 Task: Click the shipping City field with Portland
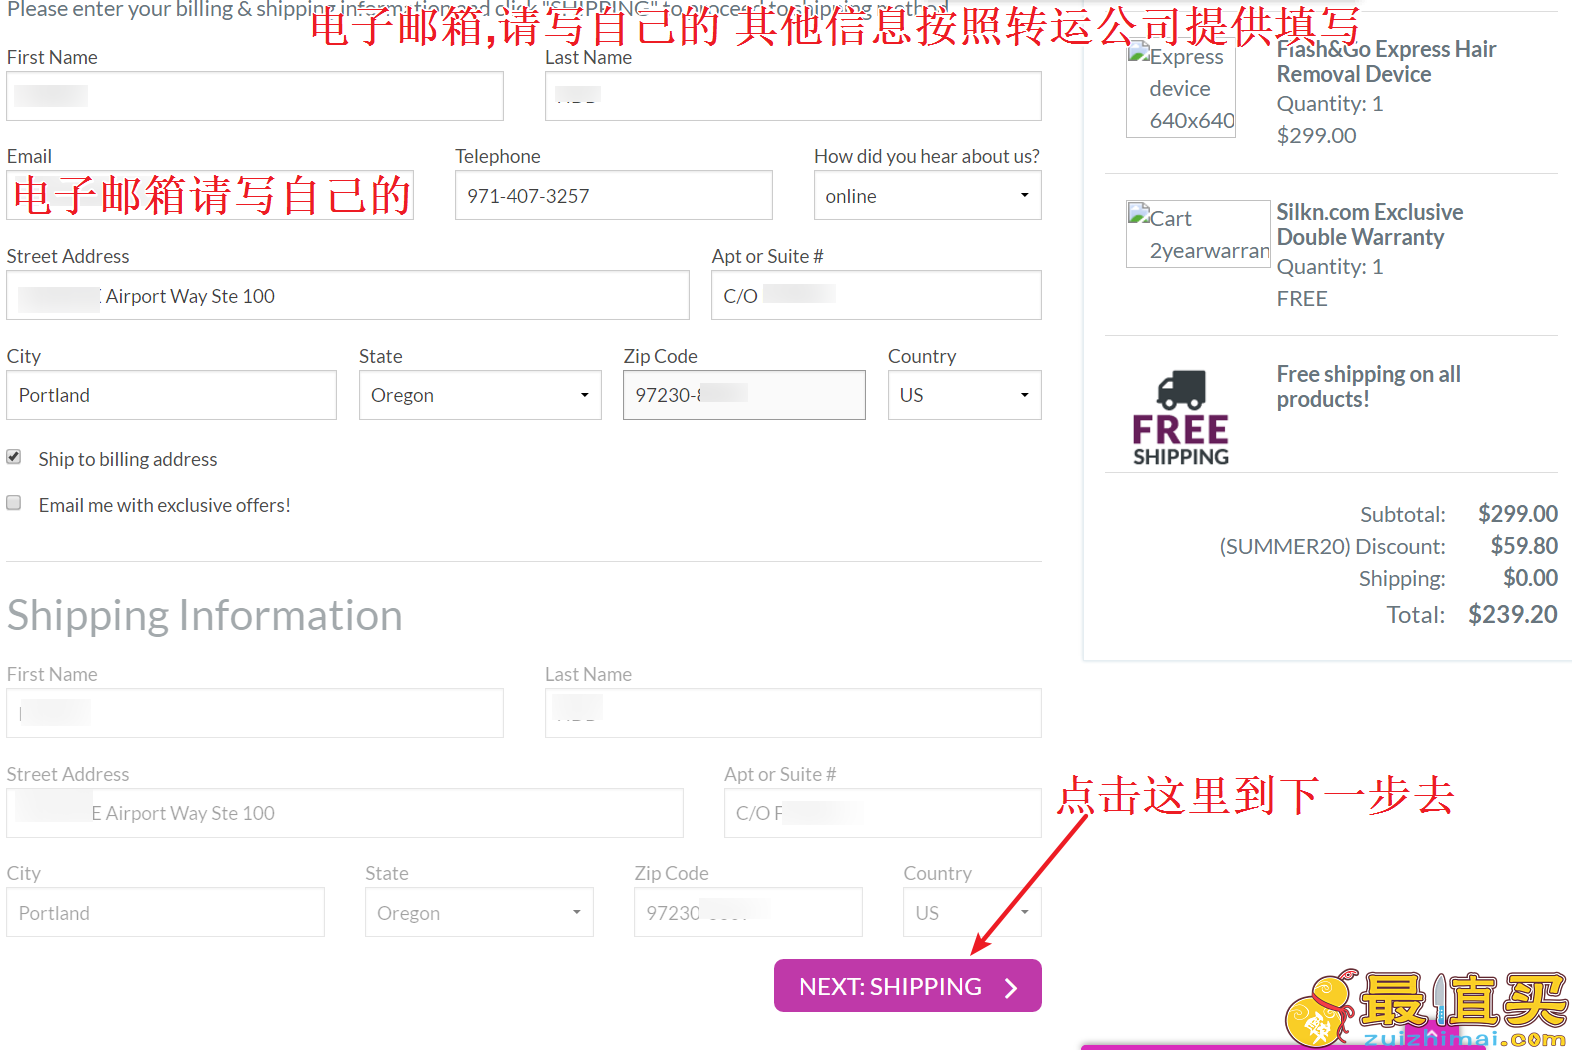tap(165, 912)
